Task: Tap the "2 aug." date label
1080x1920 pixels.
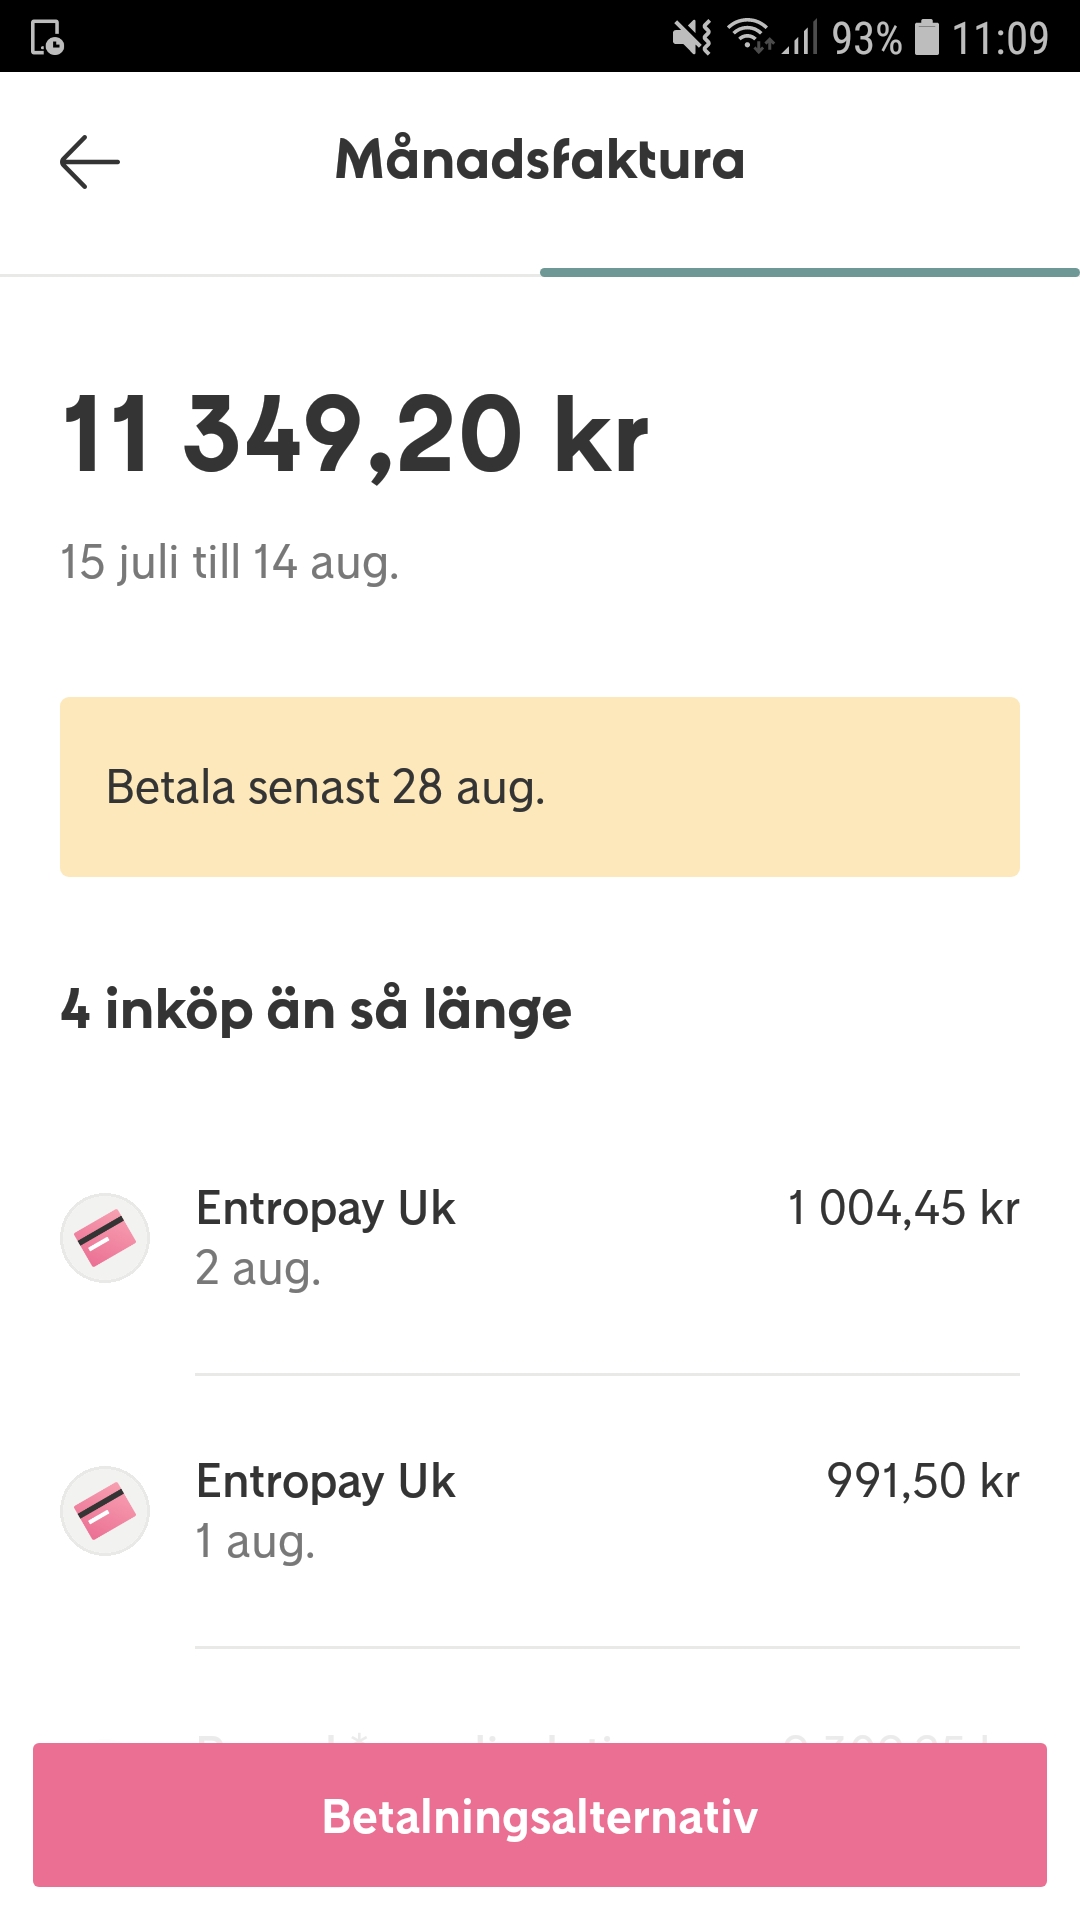Action: [258, 1269]
